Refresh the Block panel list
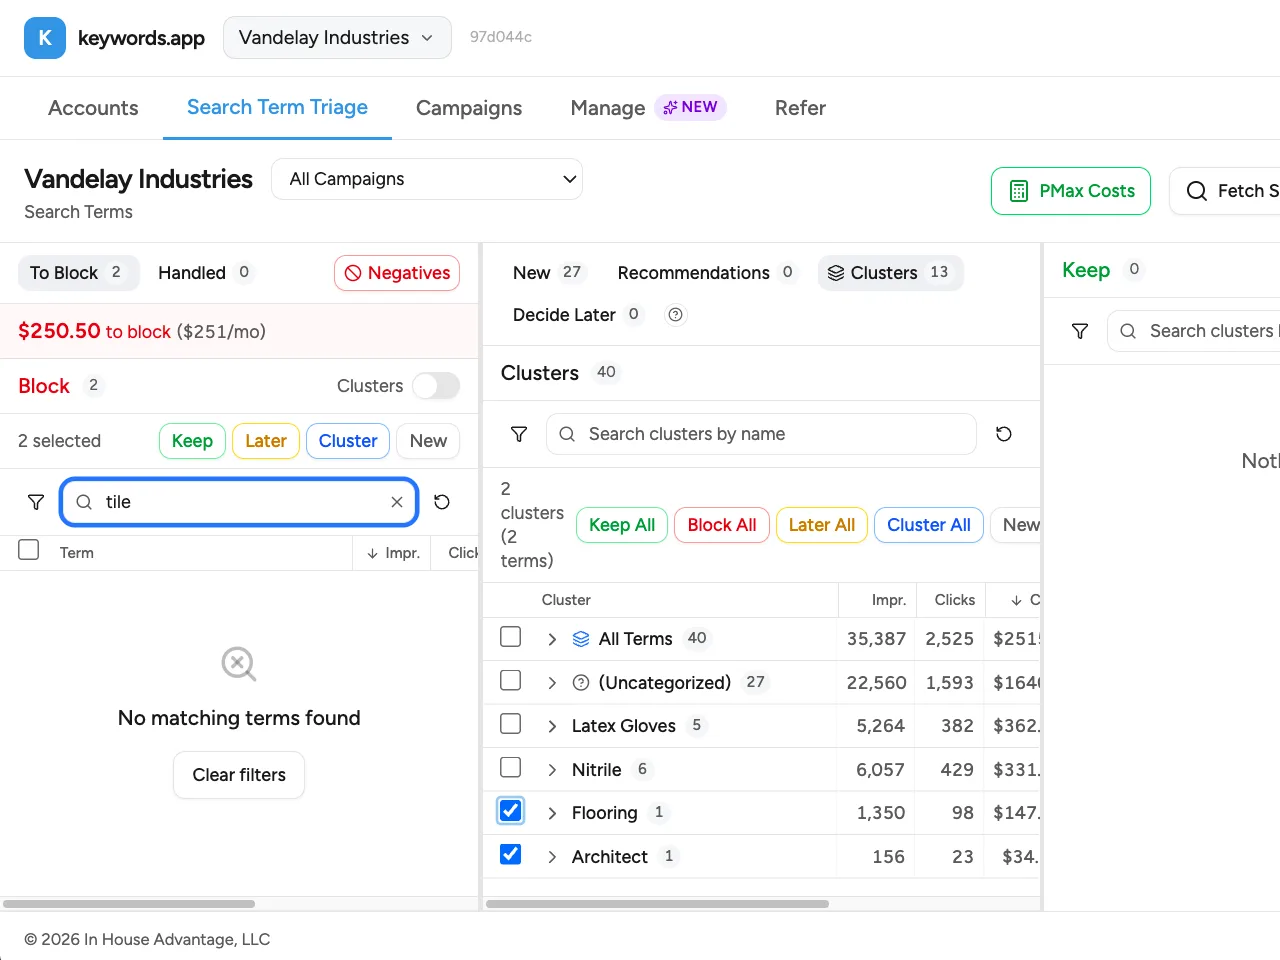 (442, 502)
